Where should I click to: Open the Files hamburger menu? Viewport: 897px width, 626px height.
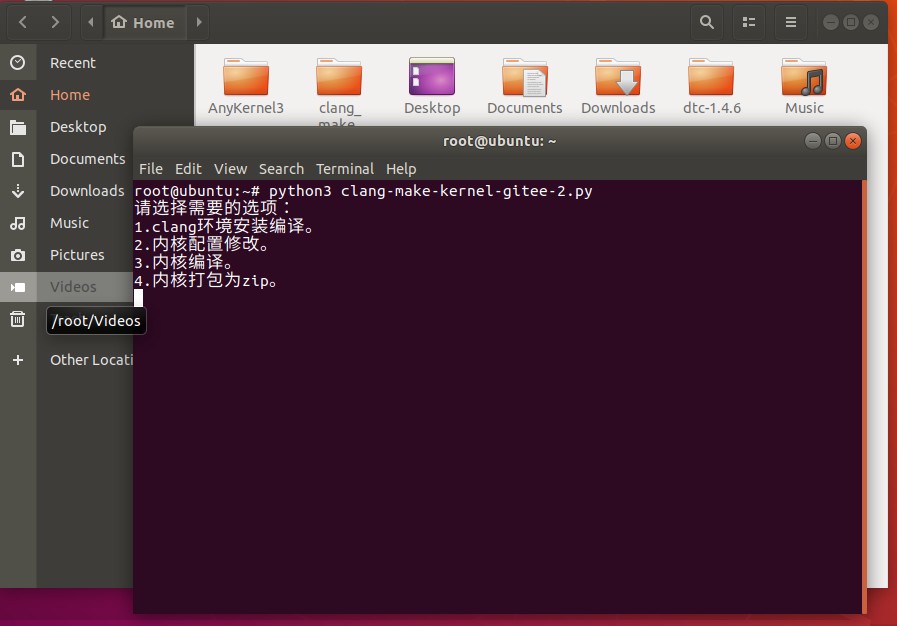tap(791, 22)
